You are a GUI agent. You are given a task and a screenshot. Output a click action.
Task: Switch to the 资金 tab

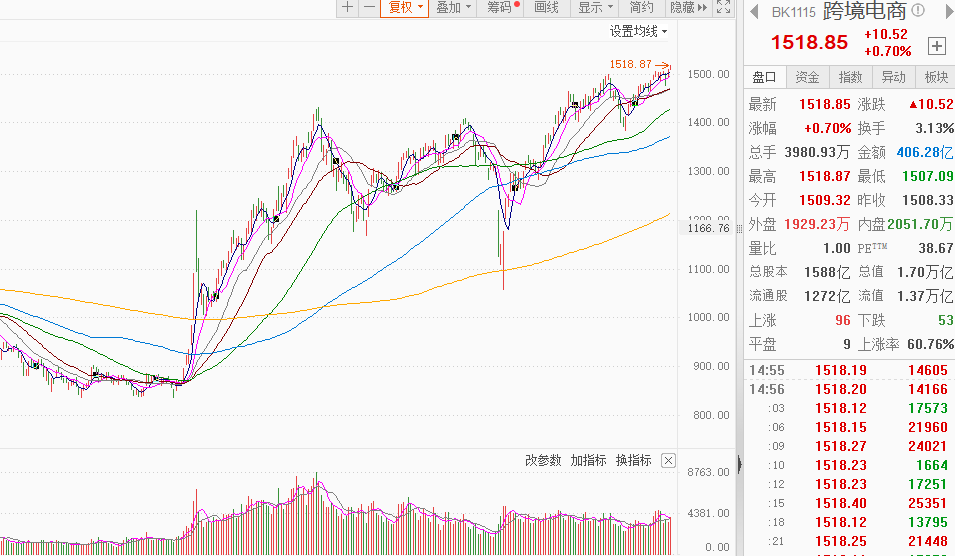807,77
